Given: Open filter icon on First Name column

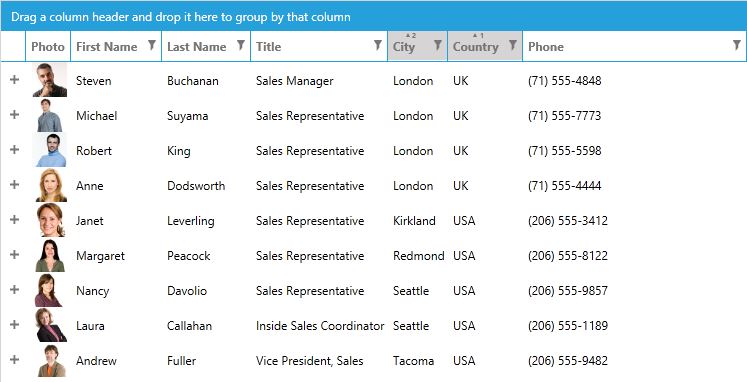Looking at the screenshot, I should [151, 45].
